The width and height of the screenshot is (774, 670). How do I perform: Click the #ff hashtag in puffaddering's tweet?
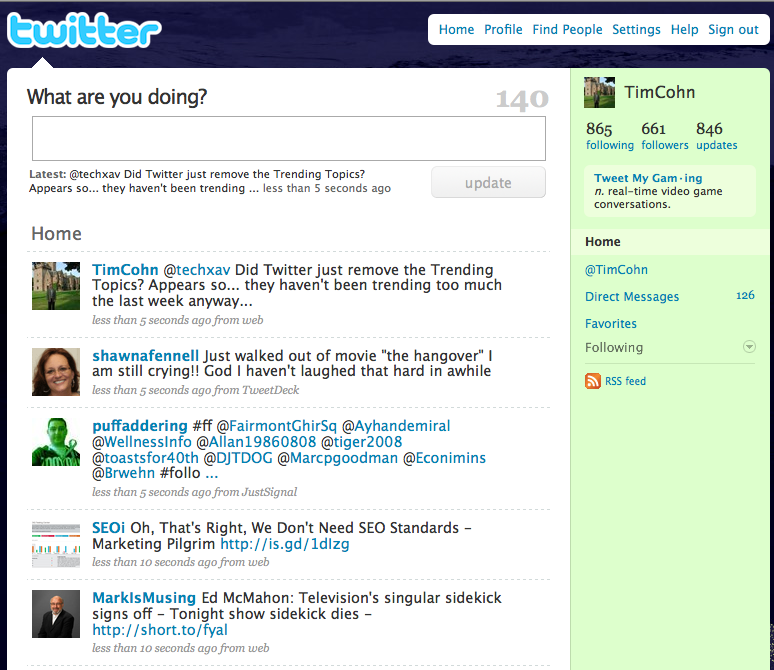203,426
